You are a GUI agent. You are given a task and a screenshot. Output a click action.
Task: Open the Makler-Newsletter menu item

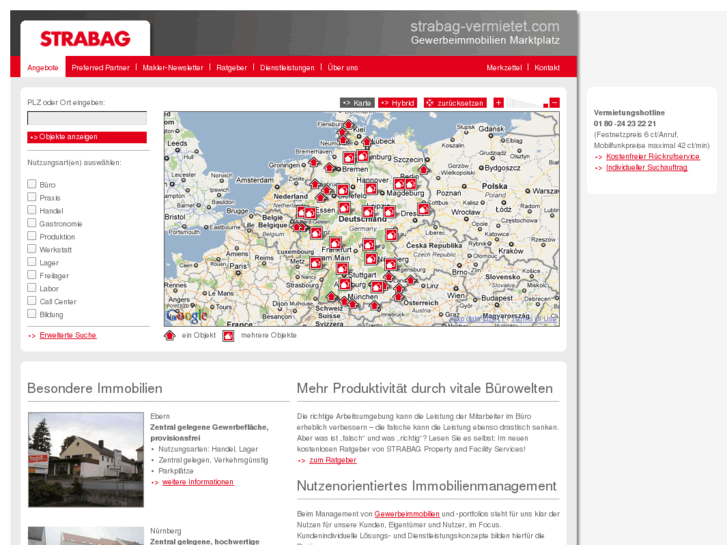[173, 68]
